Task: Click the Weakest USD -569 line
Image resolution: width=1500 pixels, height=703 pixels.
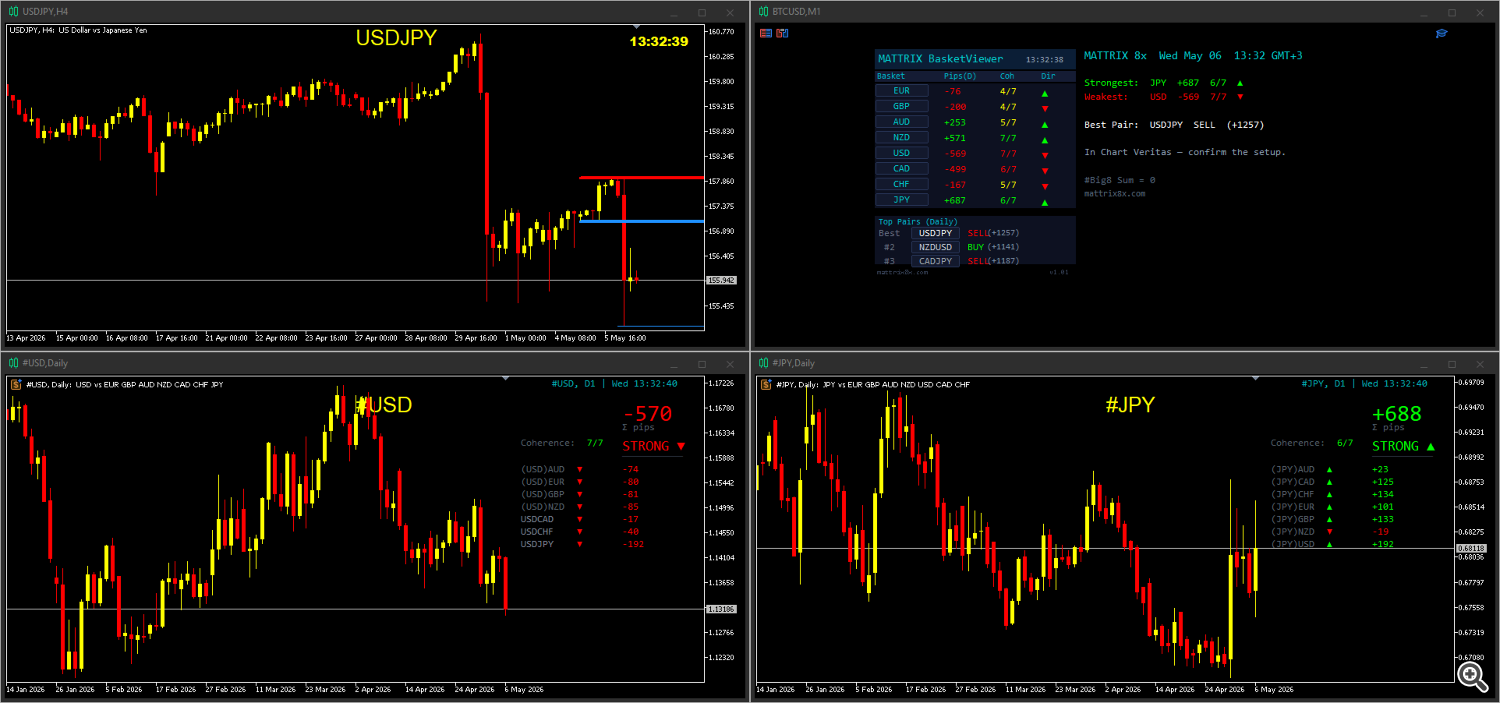Action: click(1164, 97)
